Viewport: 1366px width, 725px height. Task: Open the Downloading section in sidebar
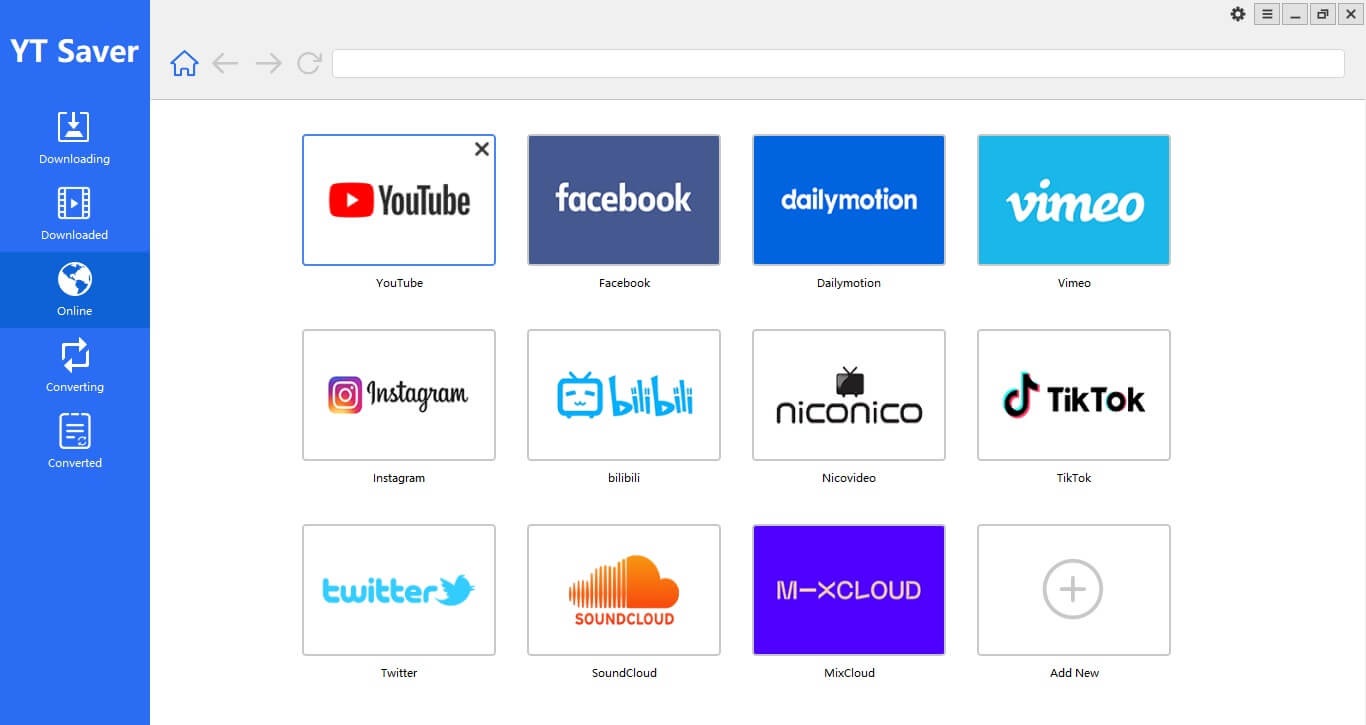point(74,137)
